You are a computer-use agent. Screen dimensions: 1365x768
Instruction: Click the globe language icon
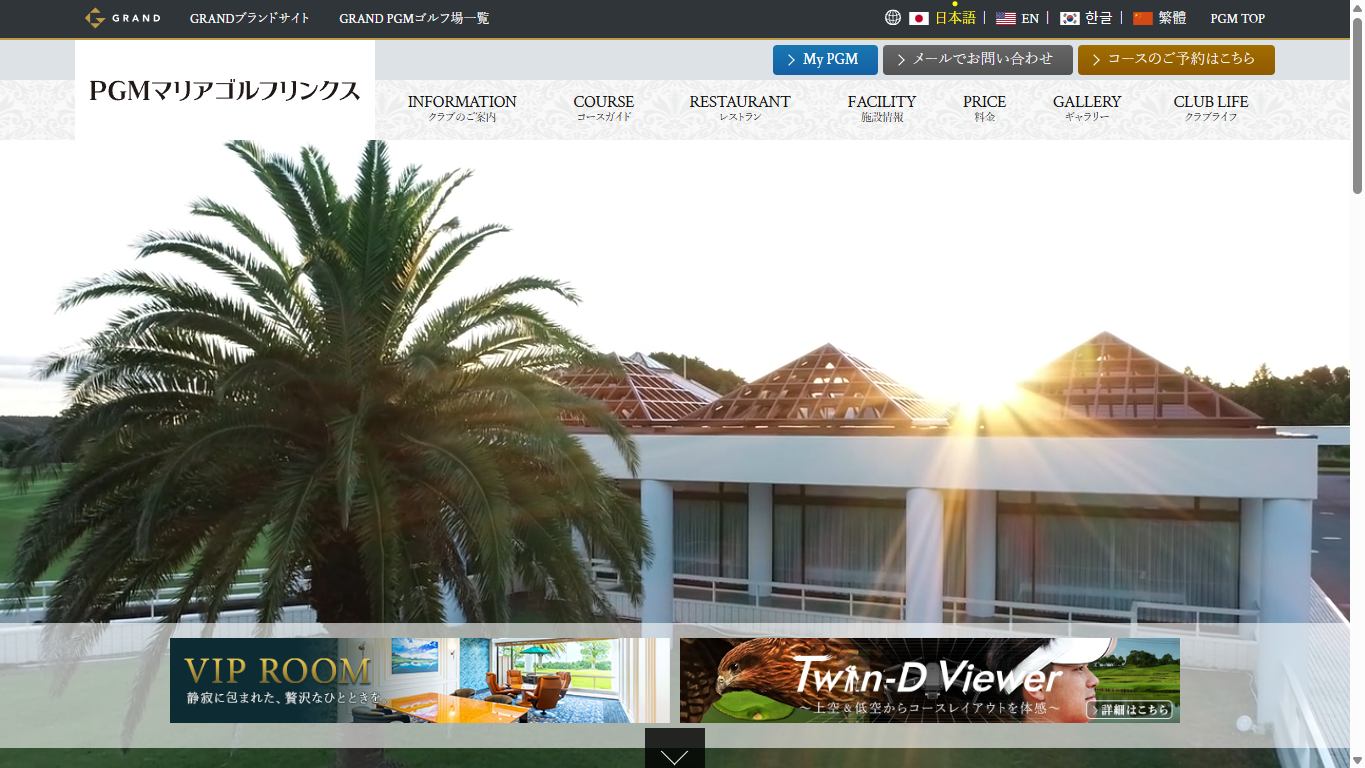(893, 18)
